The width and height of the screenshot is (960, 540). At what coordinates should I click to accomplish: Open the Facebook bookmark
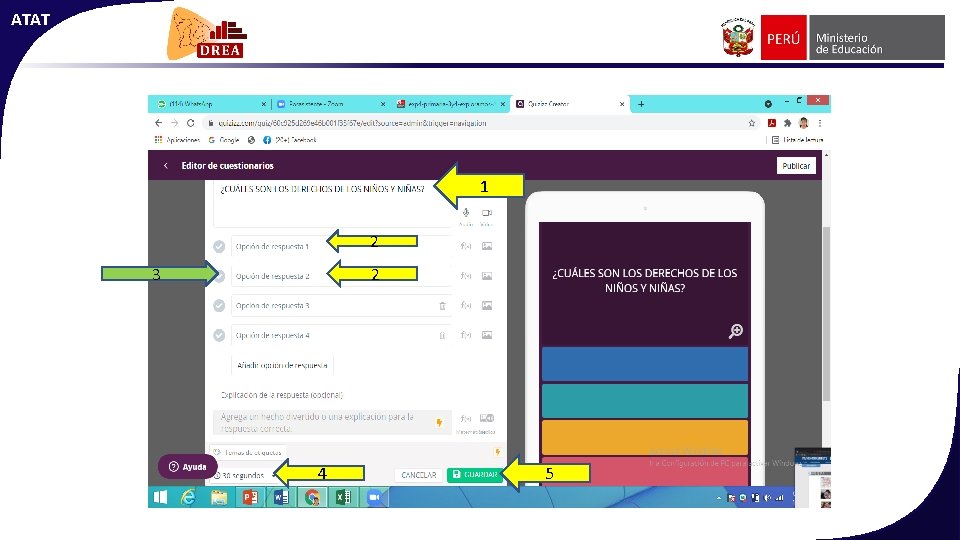(x=290, y=140)
